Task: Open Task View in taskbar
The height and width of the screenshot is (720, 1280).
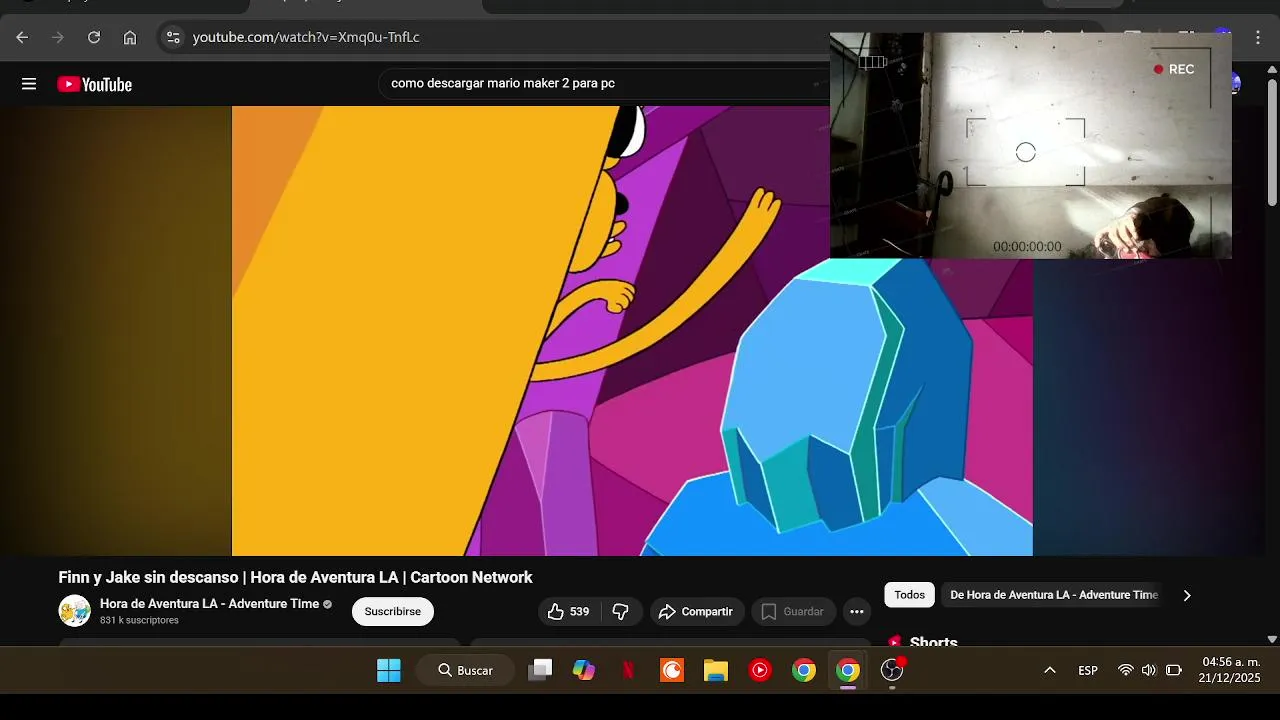Action: click(x=540, y=670)
